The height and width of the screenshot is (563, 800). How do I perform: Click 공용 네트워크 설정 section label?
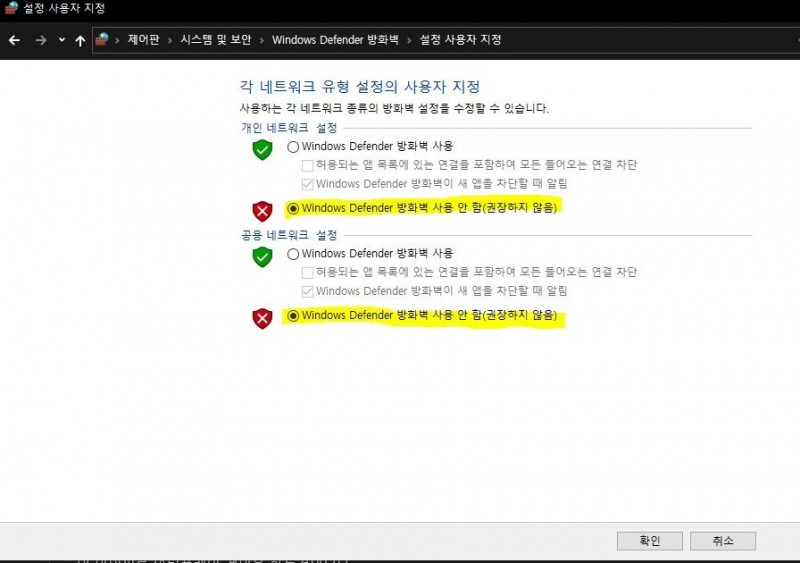[289, 235]
